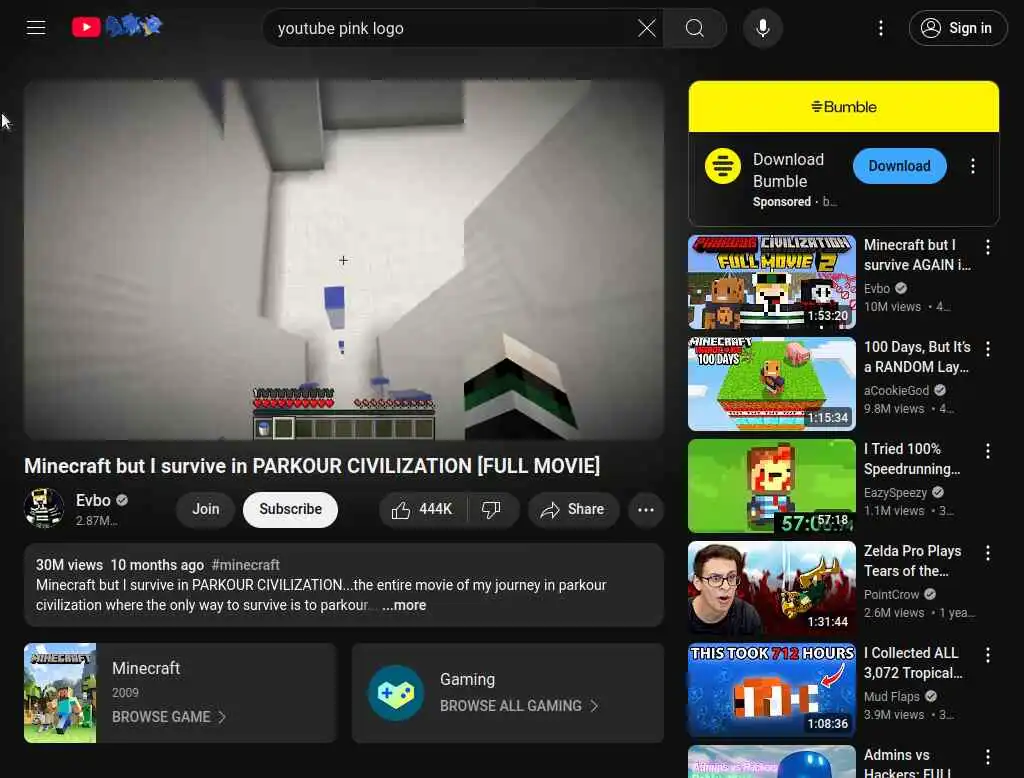Subscribe to Evbo
1024x778 pixels.
[x=290, y=509]
